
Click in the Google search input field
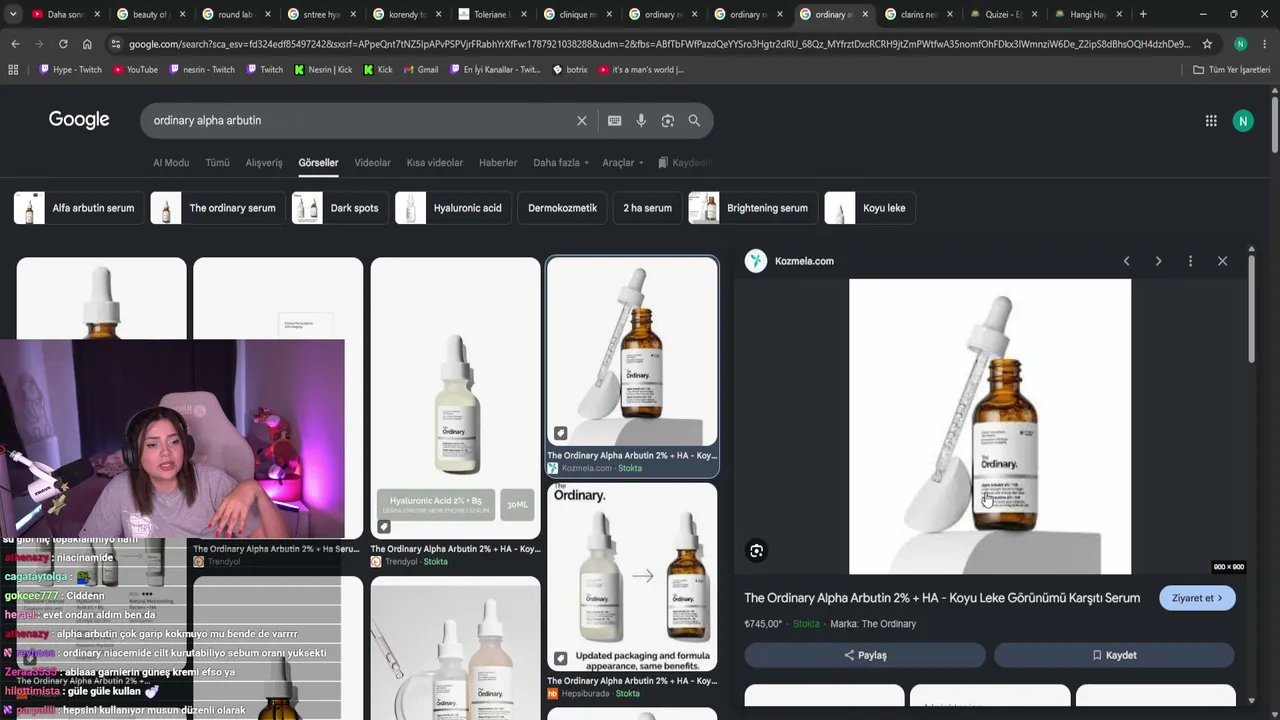(360, 121)
